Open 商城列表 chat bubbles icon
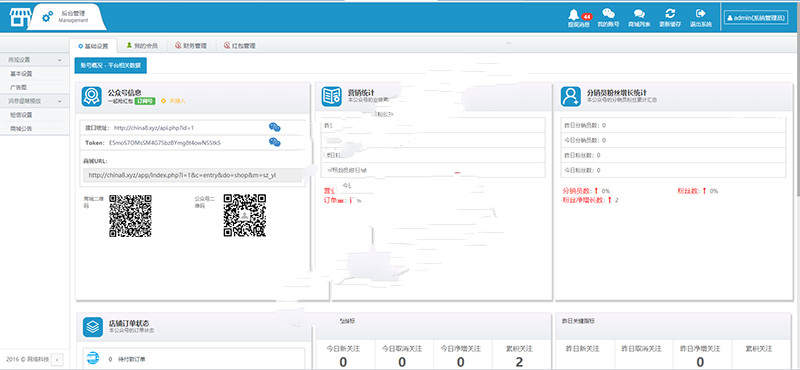The width and height of the screenshot is (800, 370). (x=639, y=18)
